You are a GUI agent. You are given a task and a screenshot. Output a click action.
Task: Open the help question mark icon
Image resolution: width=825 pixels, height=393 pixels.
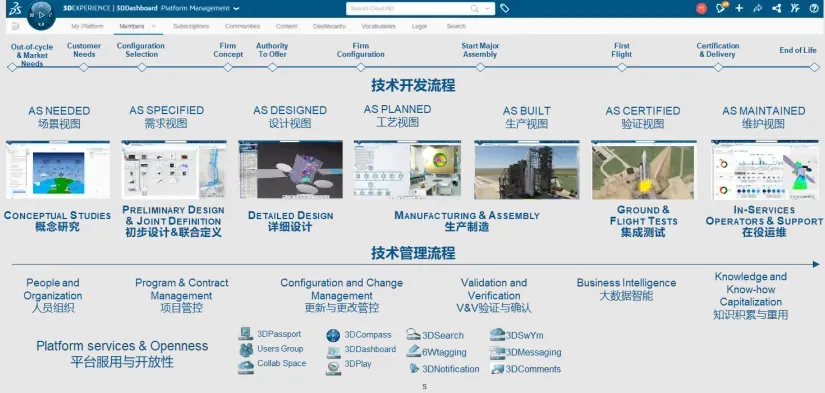[x=814, y=8]
